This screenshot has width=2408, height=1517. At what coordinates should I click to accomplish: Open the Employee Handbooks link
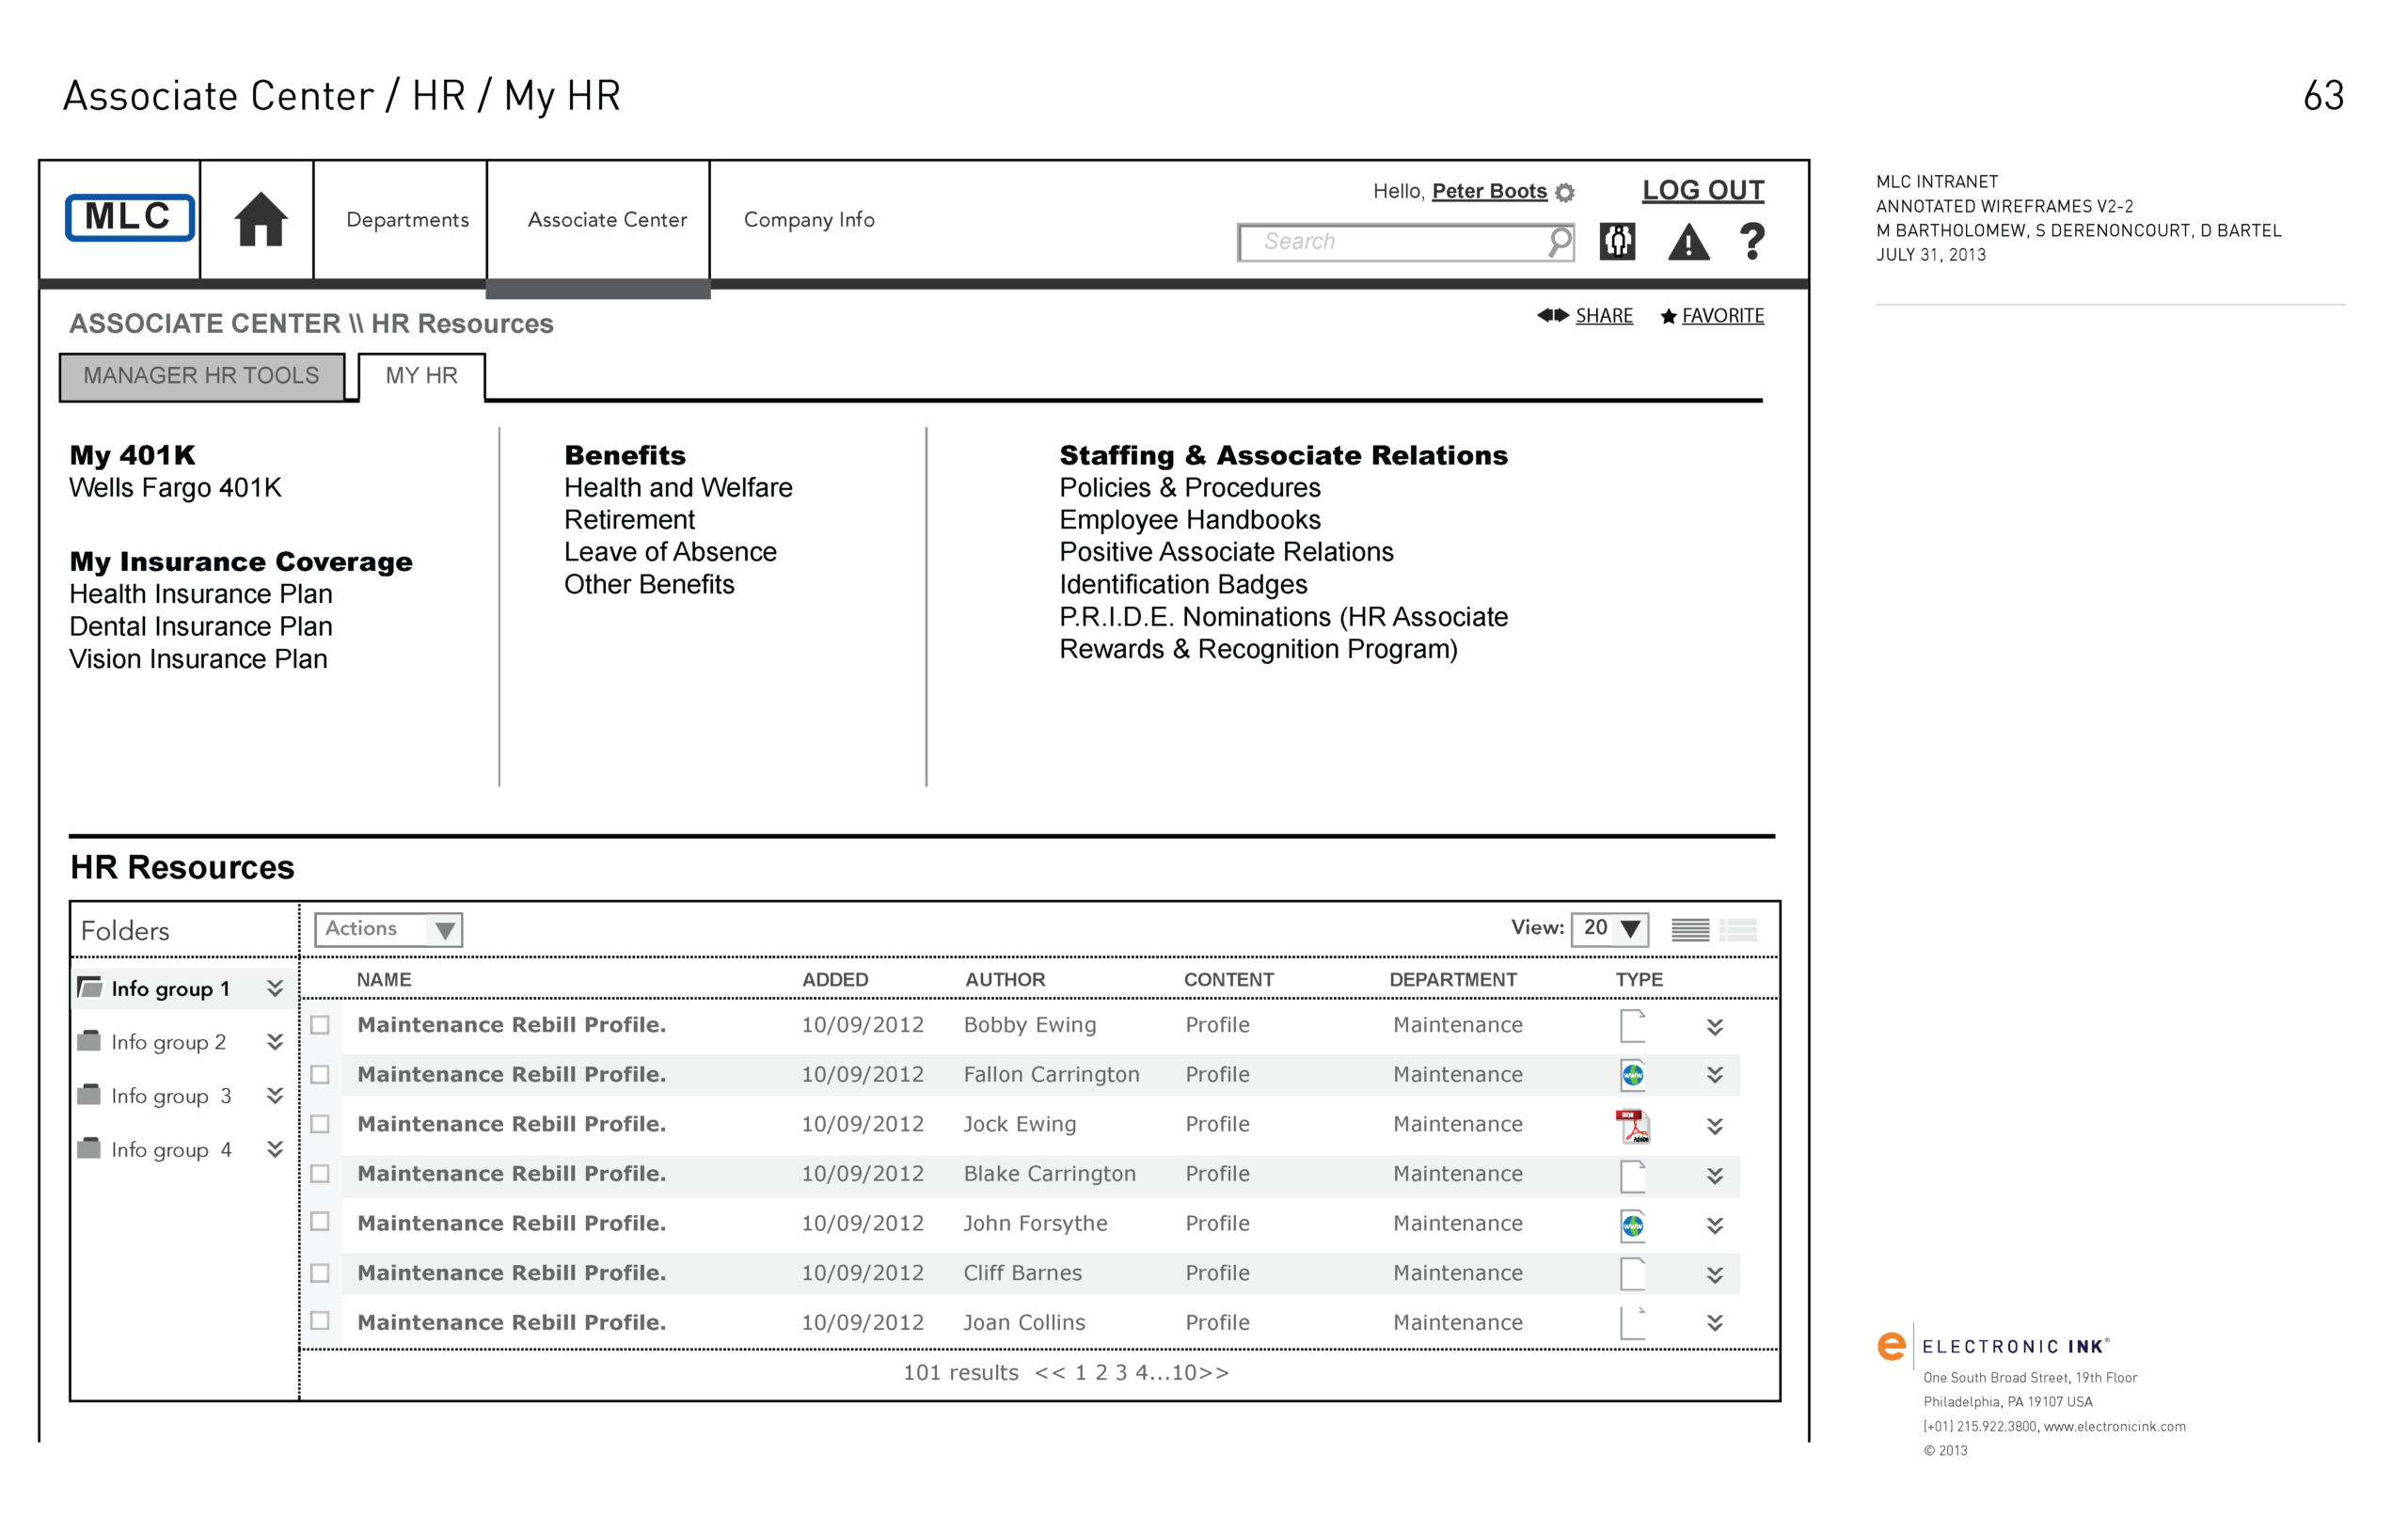pos(1189,520)
